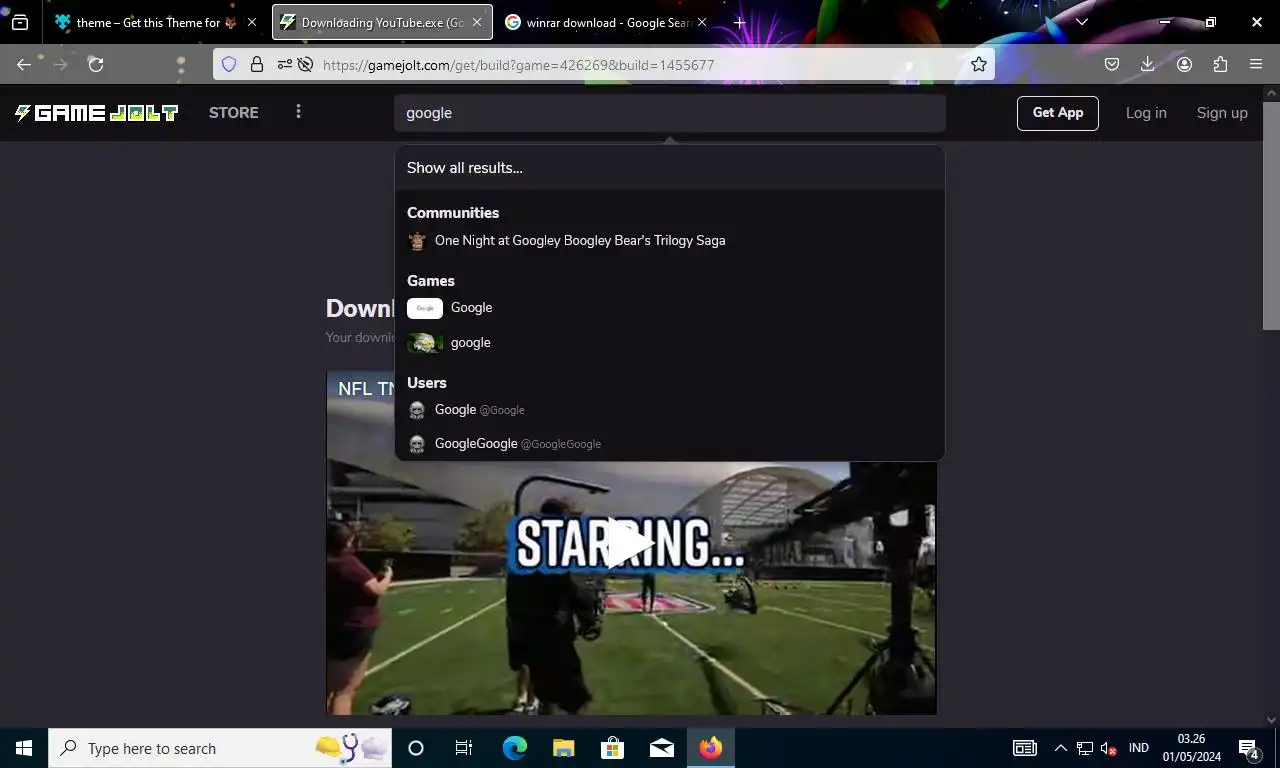
Task: Open the Extensions menu
Action: [1220, 64]
